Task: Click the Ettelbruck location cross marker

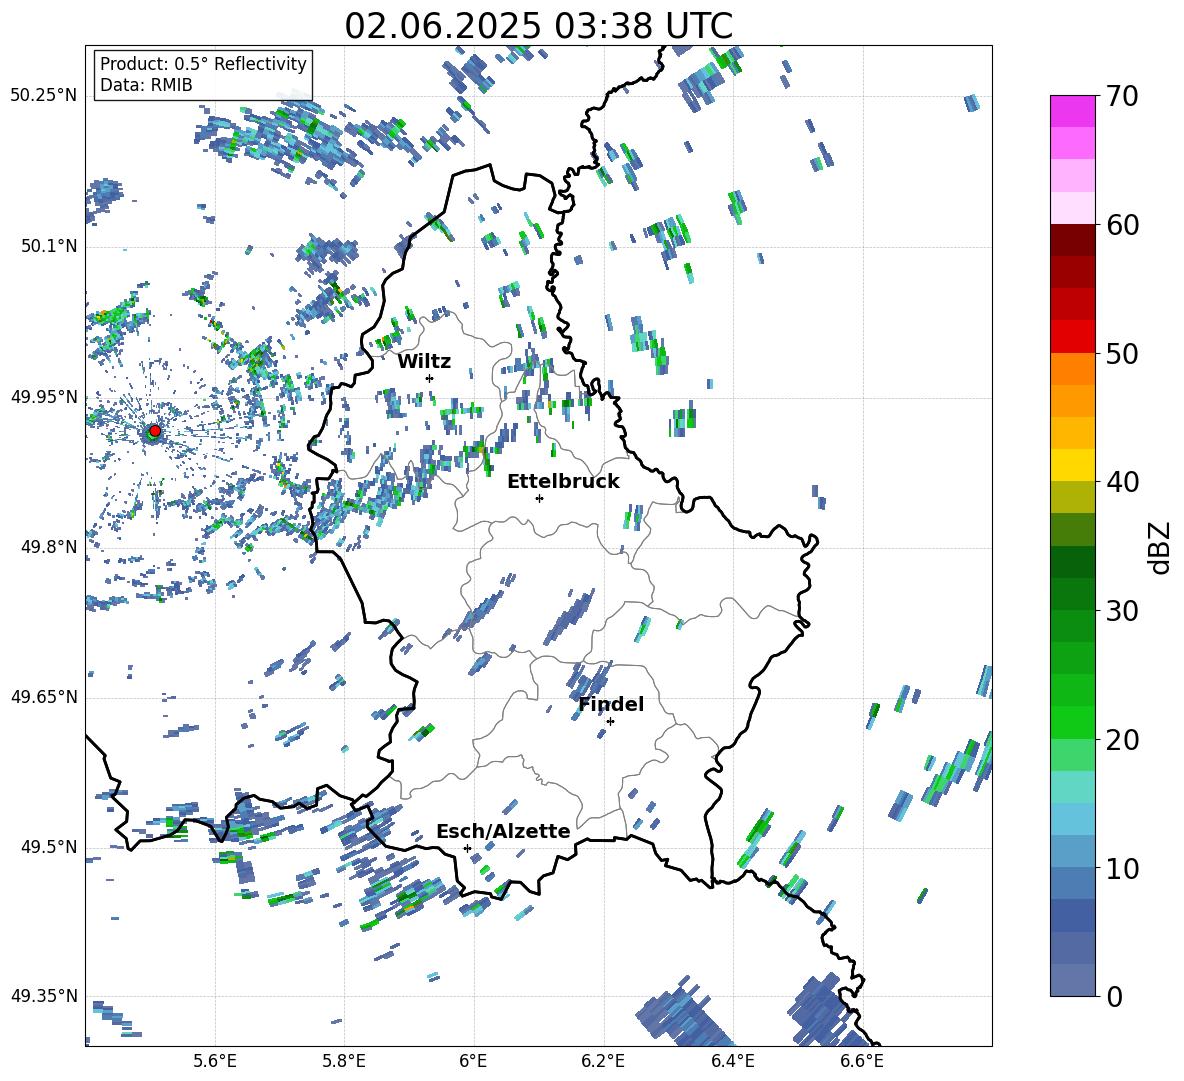Action: (539, 498)
